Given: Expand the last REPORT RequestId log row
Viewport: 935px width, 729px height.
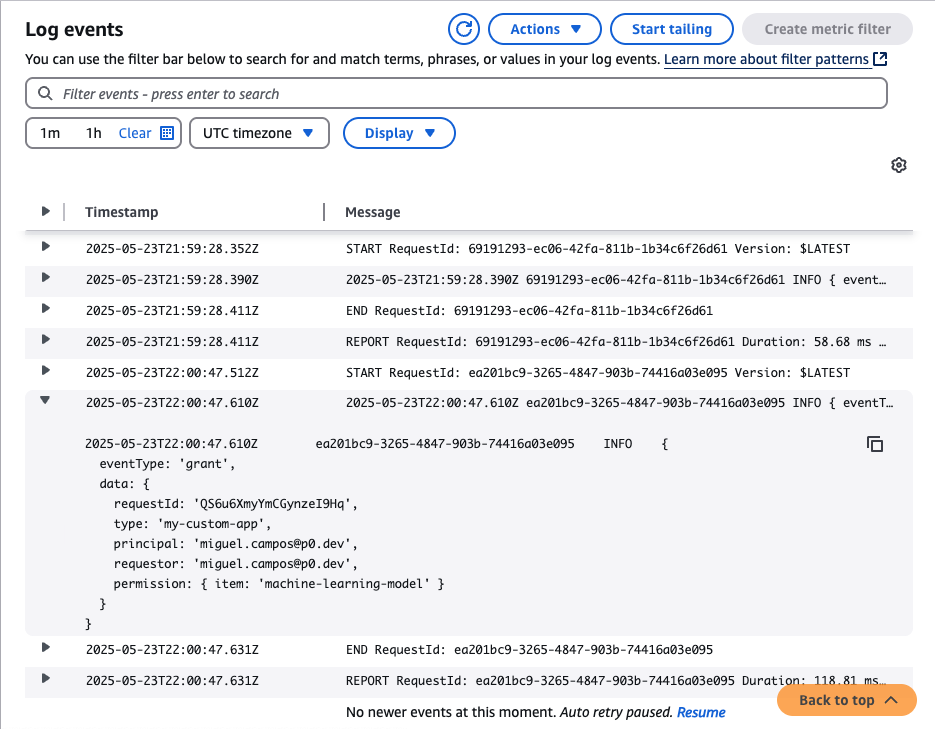Looking at the screenshot, I should tap(45, 679).
